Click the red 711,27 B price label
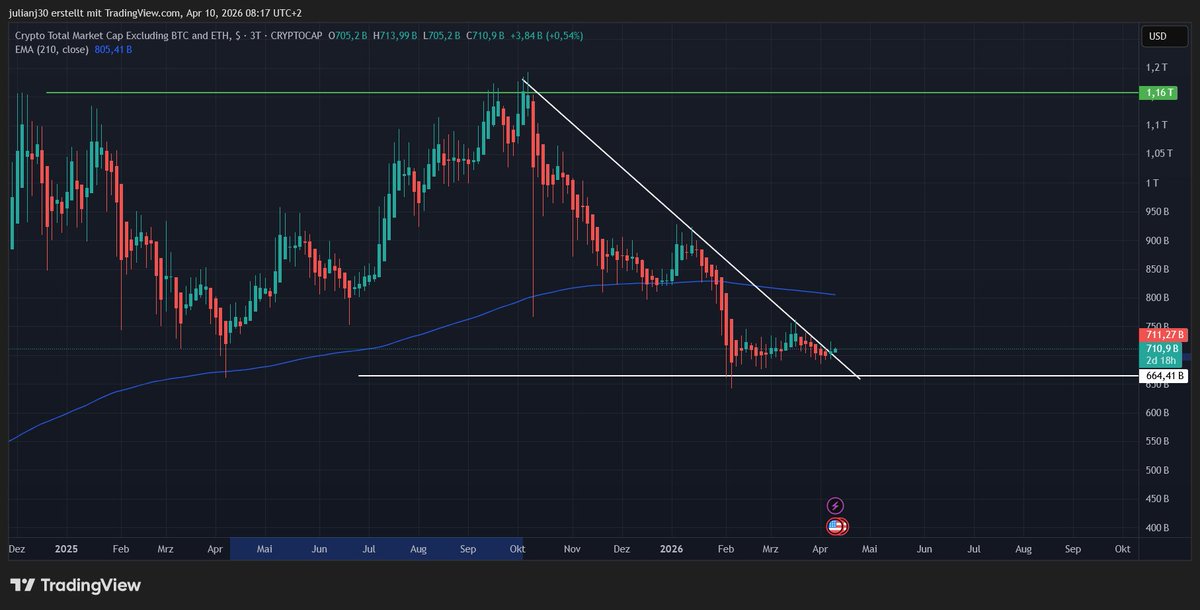This screenshot has width=1200, height=610. coord(1163,334)
